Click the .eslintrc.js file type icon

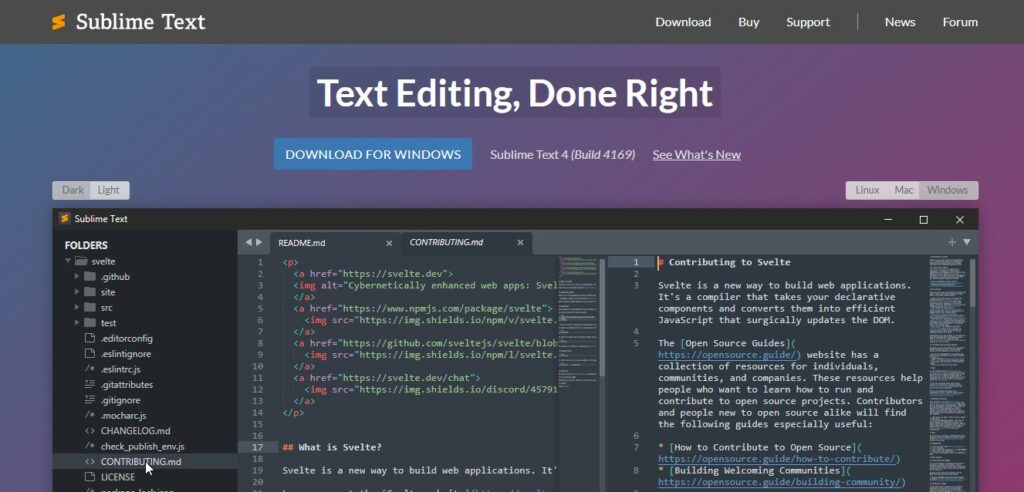pos(90,369)
